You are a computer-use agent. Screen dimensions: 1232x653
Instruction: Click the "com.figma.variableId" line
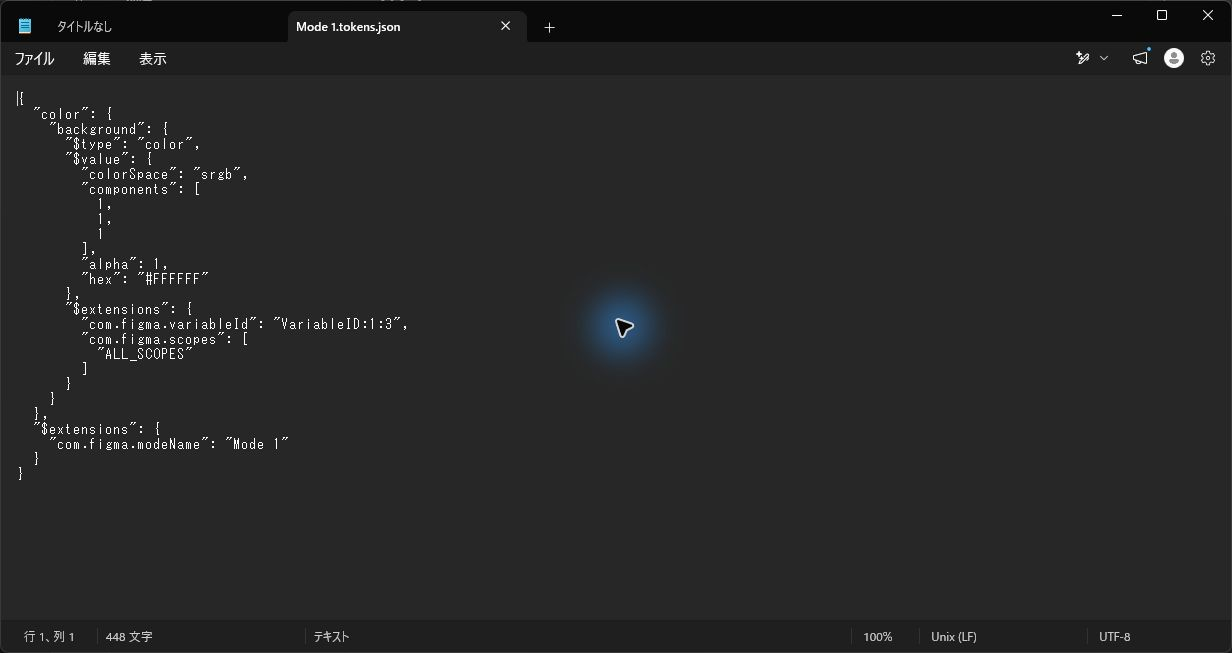[x=245, y=324]
